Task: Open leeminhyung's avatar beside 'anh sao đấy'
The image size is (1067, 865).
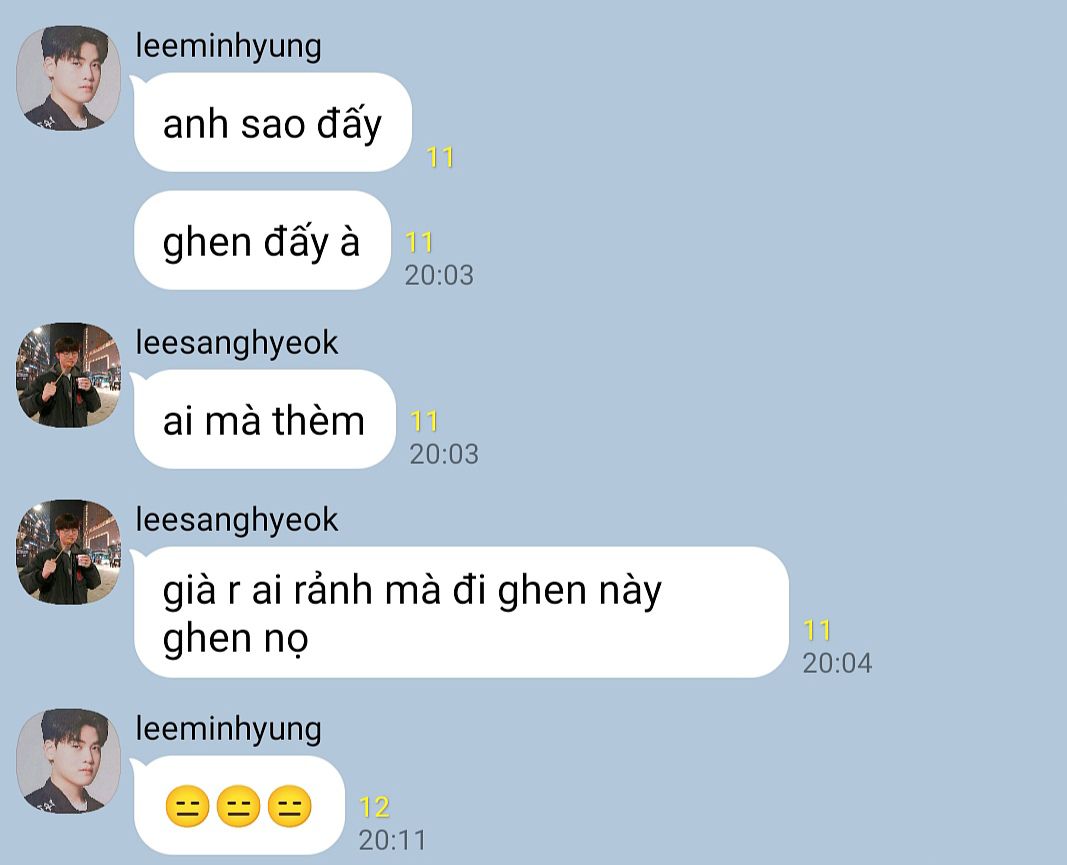Action: (x=68, y=78)
